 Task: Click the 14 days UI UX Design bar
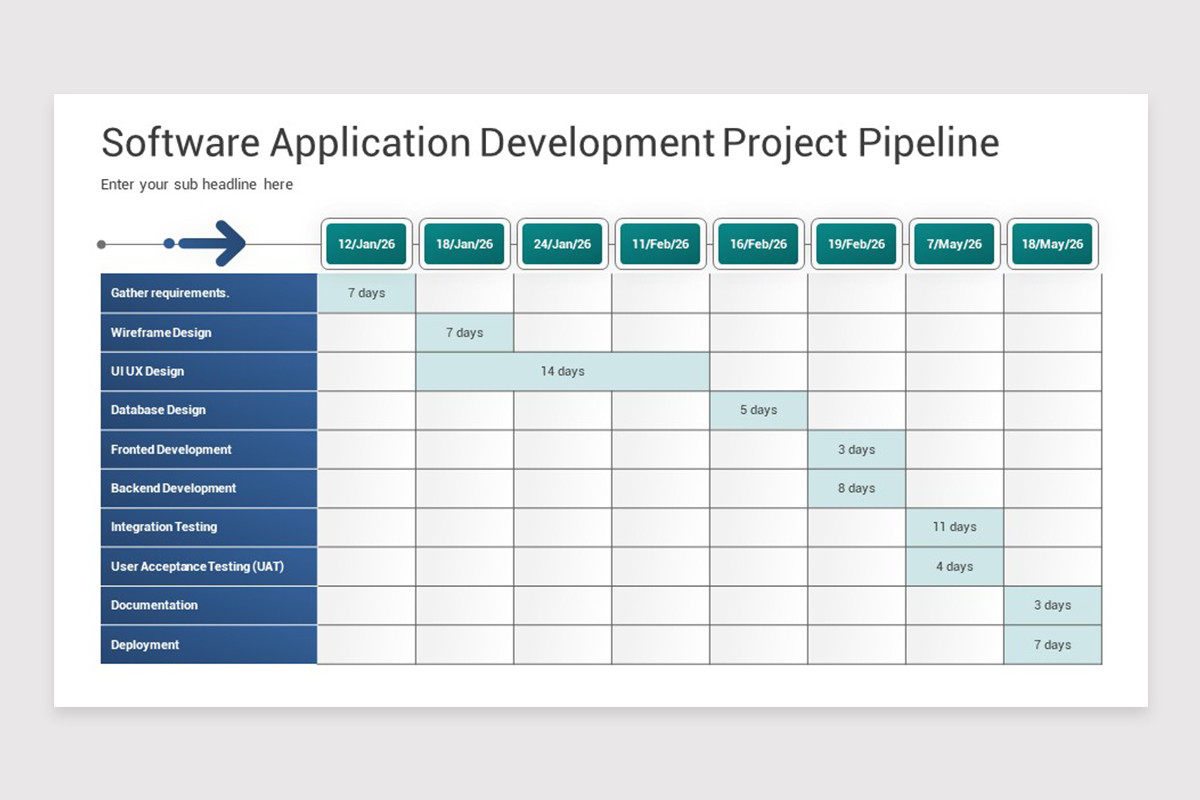click(562, 371)
